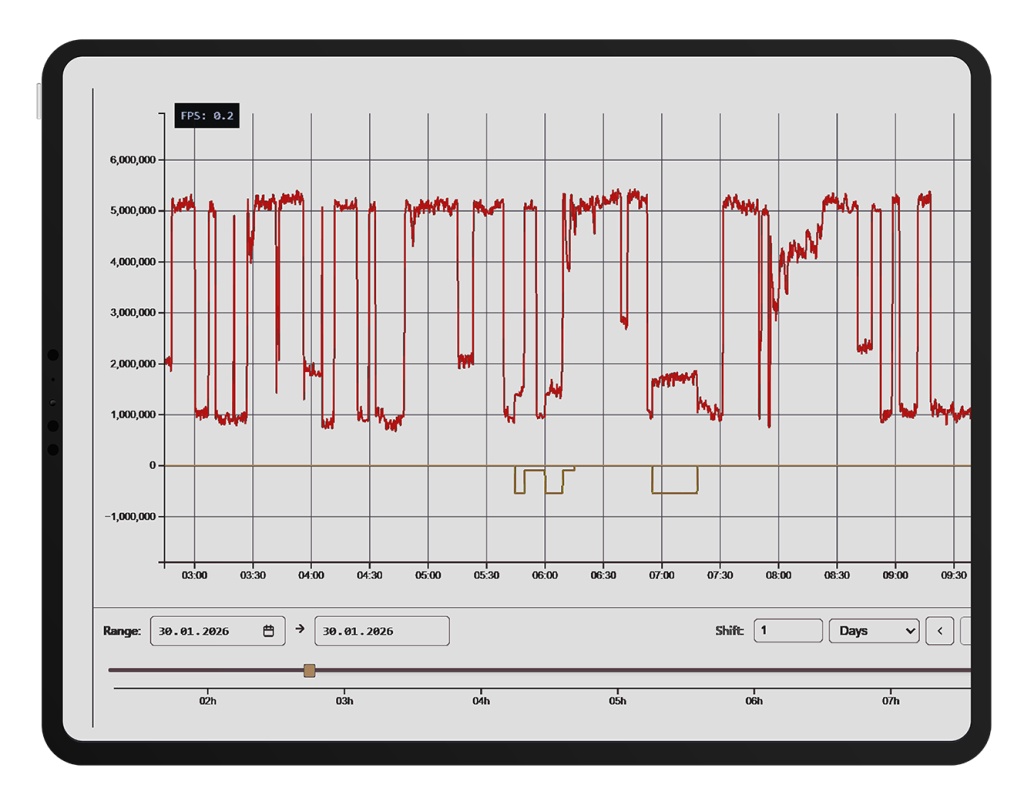Click the 07h marker on the timeline
The height and width of the screenshot is (798, 1024).
891,701
